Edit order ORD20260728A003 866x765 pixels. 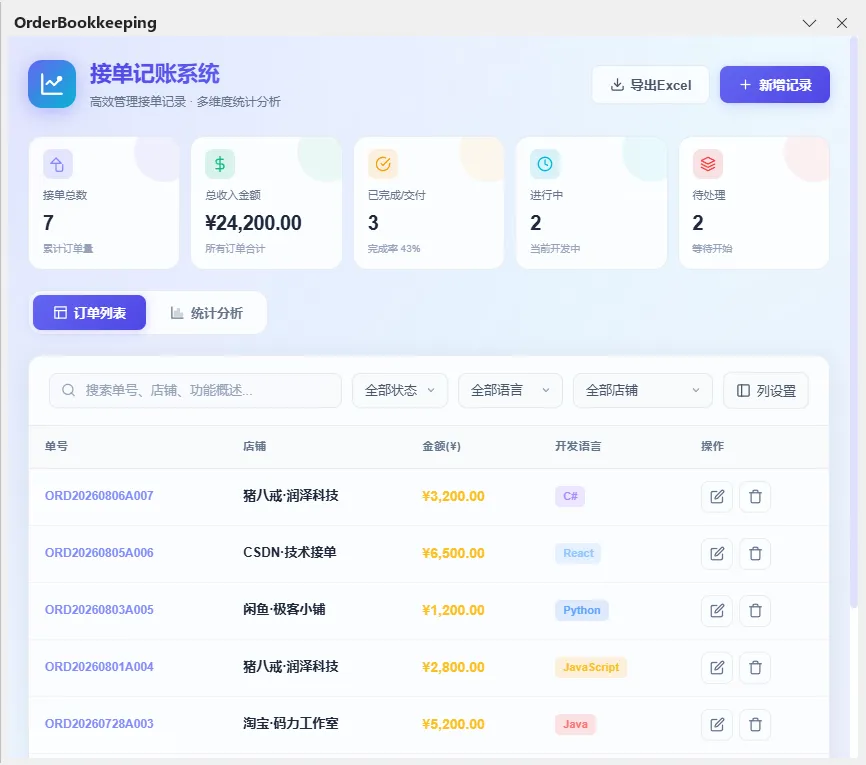coord(717,725)
